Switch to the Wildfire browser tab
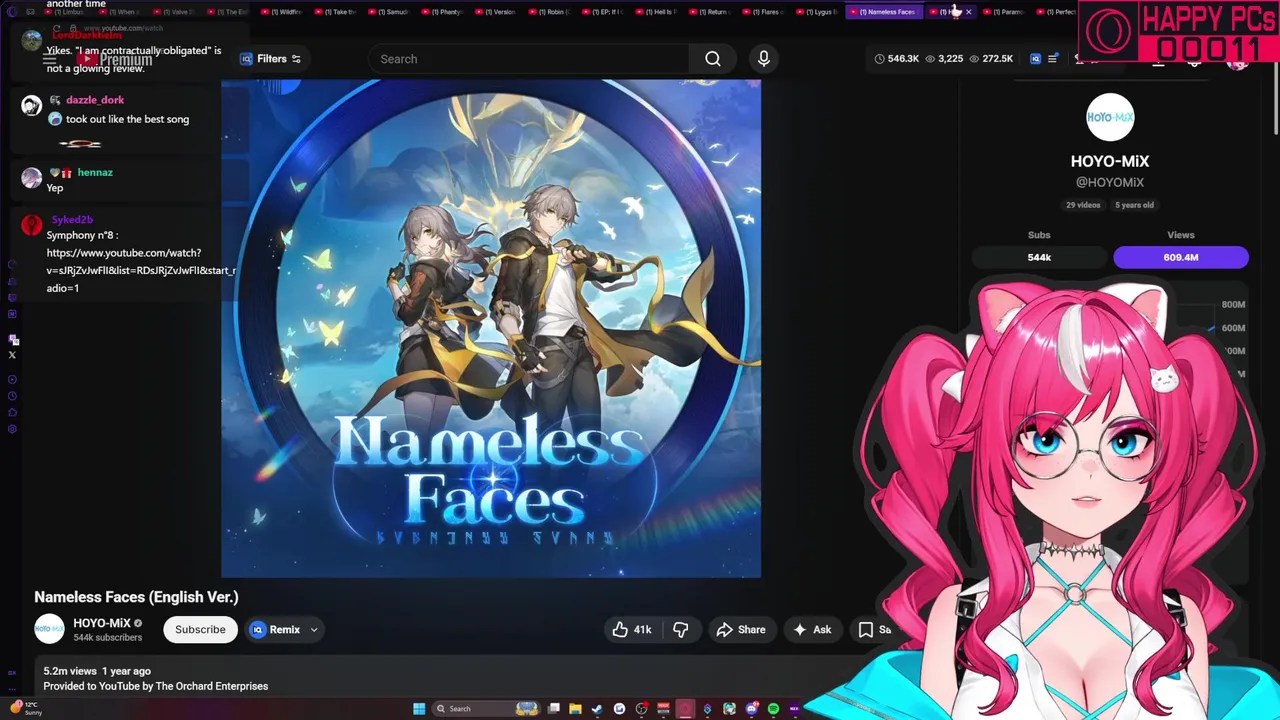Image resolution: width=1280 pixels, height=720 pixels. tap(285, 12)
